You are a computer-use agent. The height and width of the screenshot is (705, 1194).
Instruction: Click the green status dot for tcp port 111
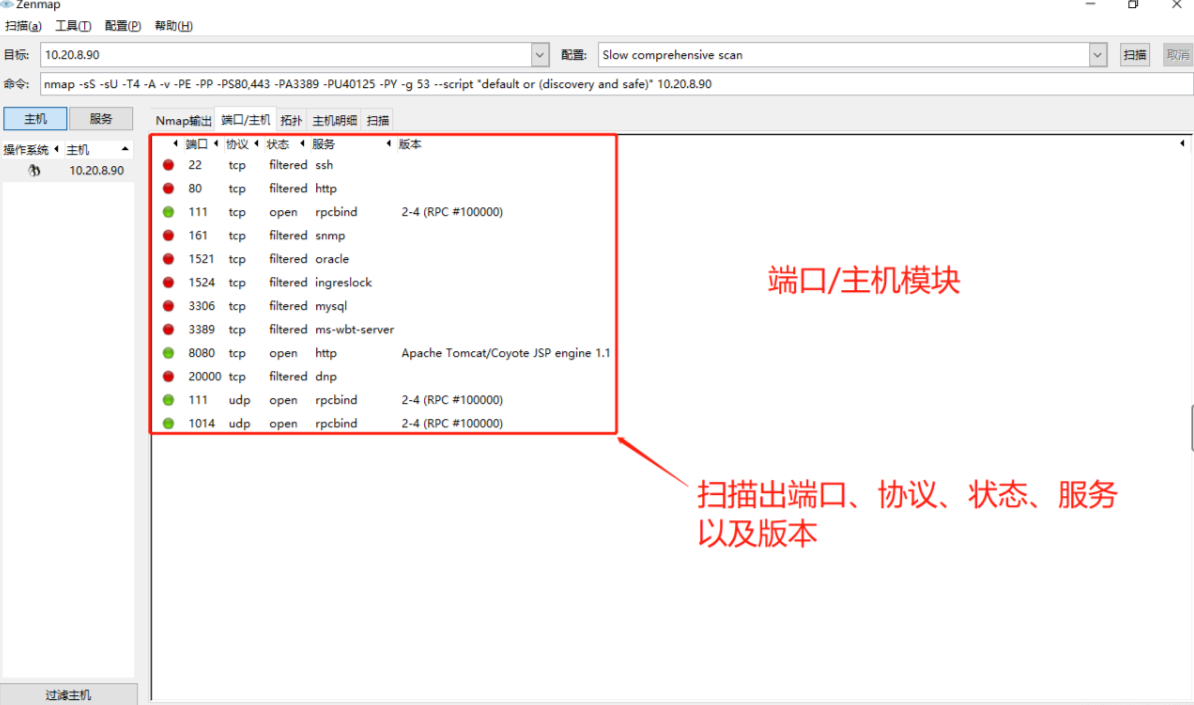[168, 212]
